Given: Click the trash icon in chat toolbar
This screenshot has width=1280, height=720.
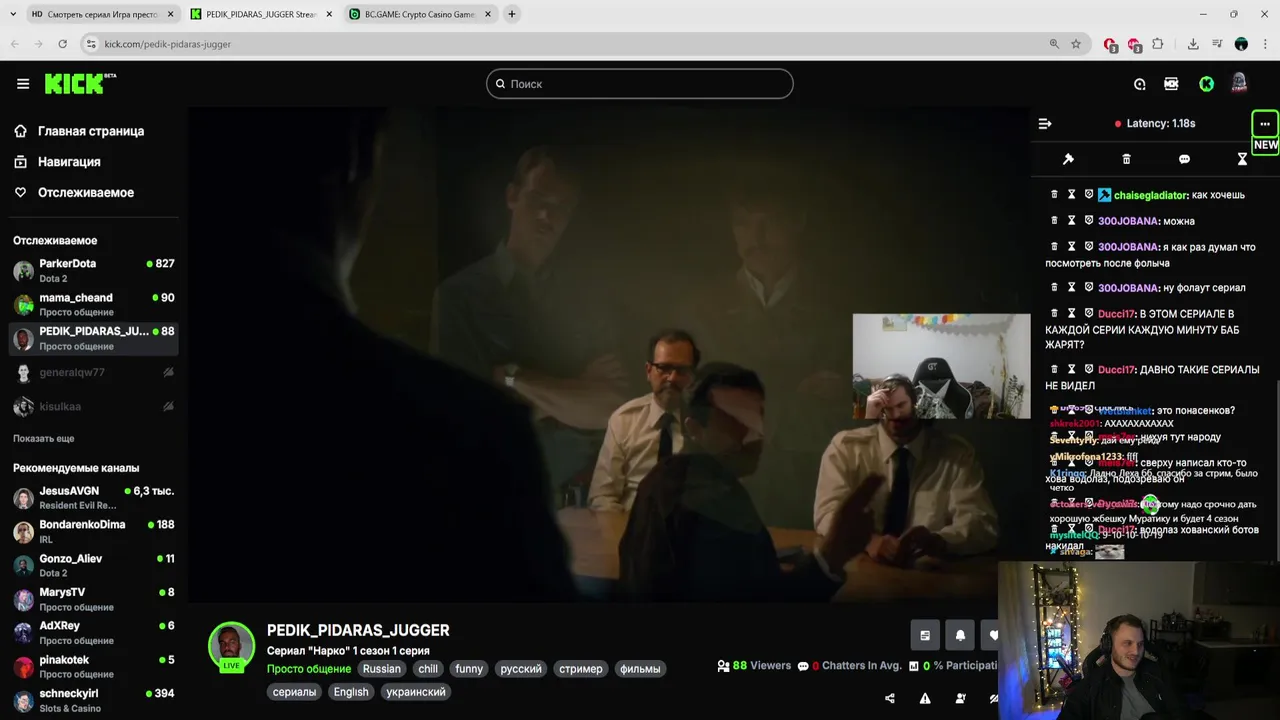Looking at the screenshot, I should (x=1126, y=159).
